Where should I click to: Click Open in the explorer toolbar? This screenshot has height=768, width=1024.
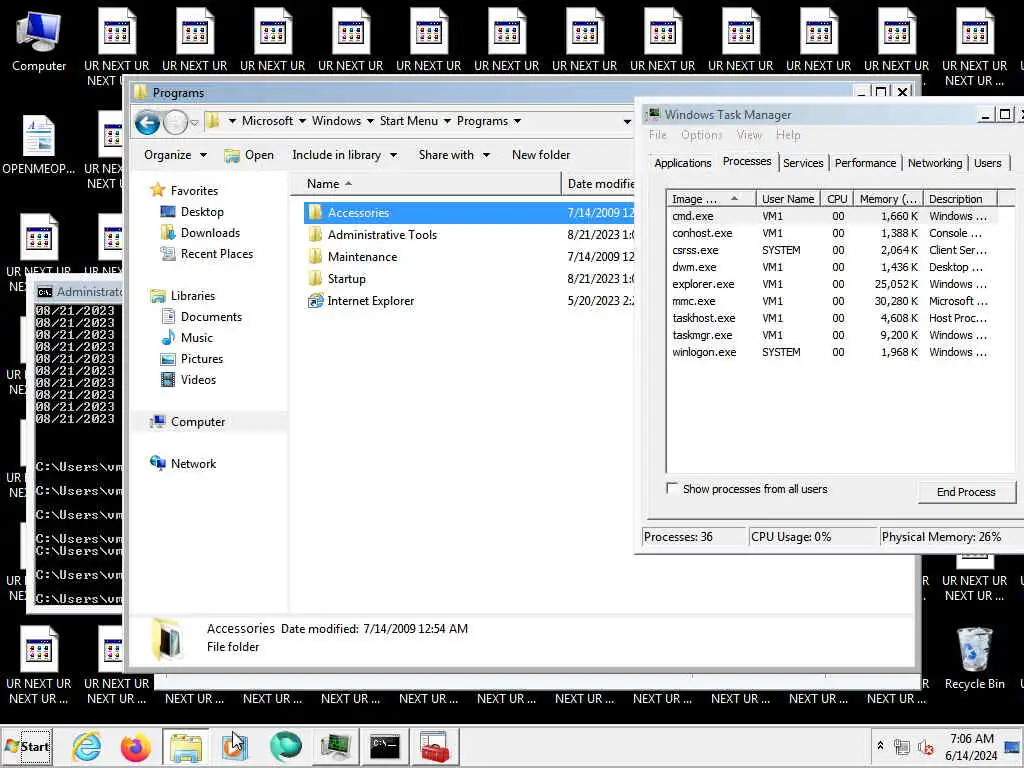(x=249, y=155)
